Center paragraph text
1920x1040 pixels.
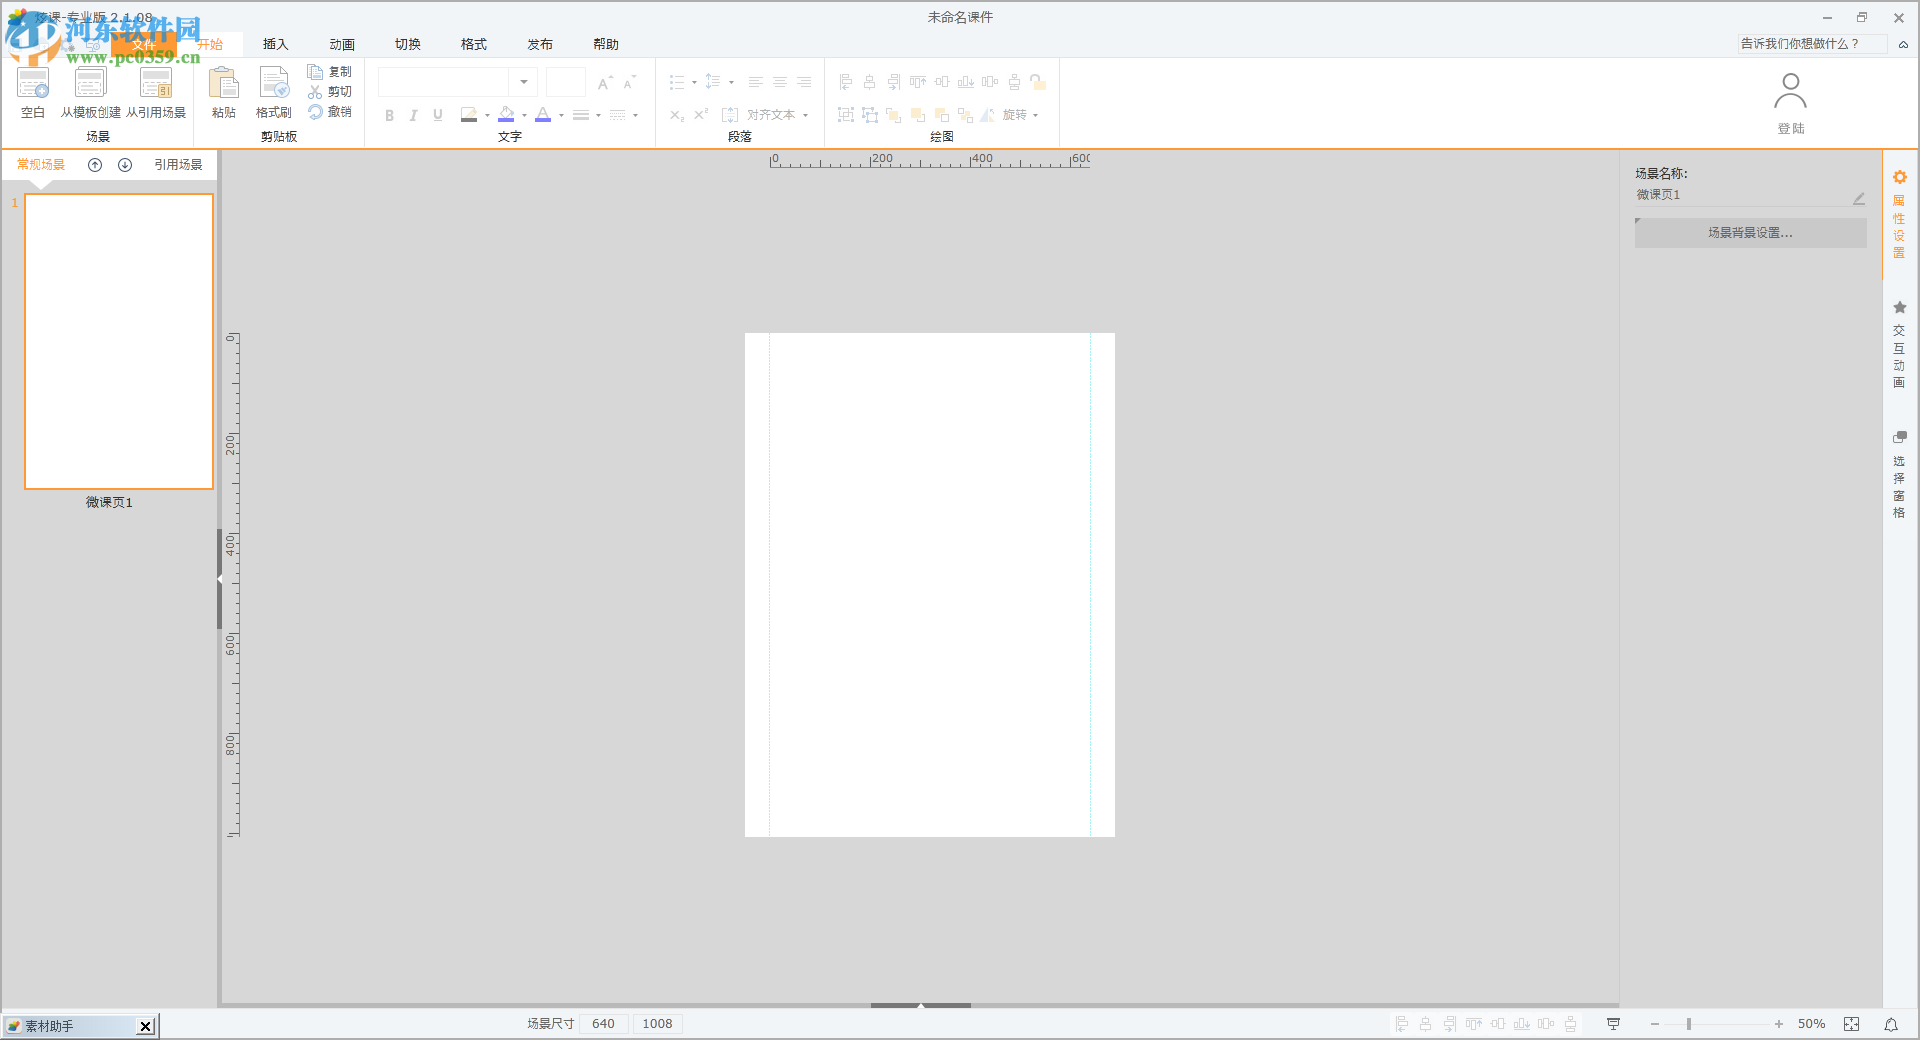click(x=780, y=82)
